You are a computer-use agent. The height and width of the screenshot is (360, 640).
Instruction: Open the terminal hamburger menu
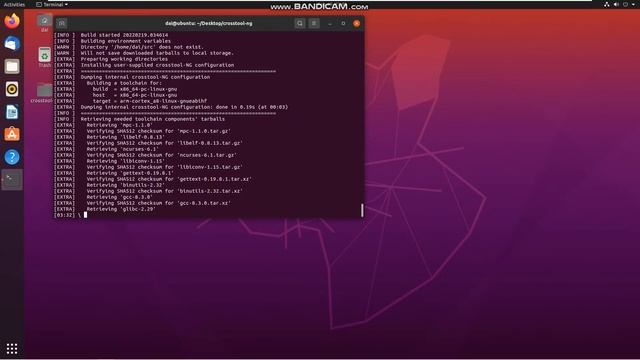[314, 23]
